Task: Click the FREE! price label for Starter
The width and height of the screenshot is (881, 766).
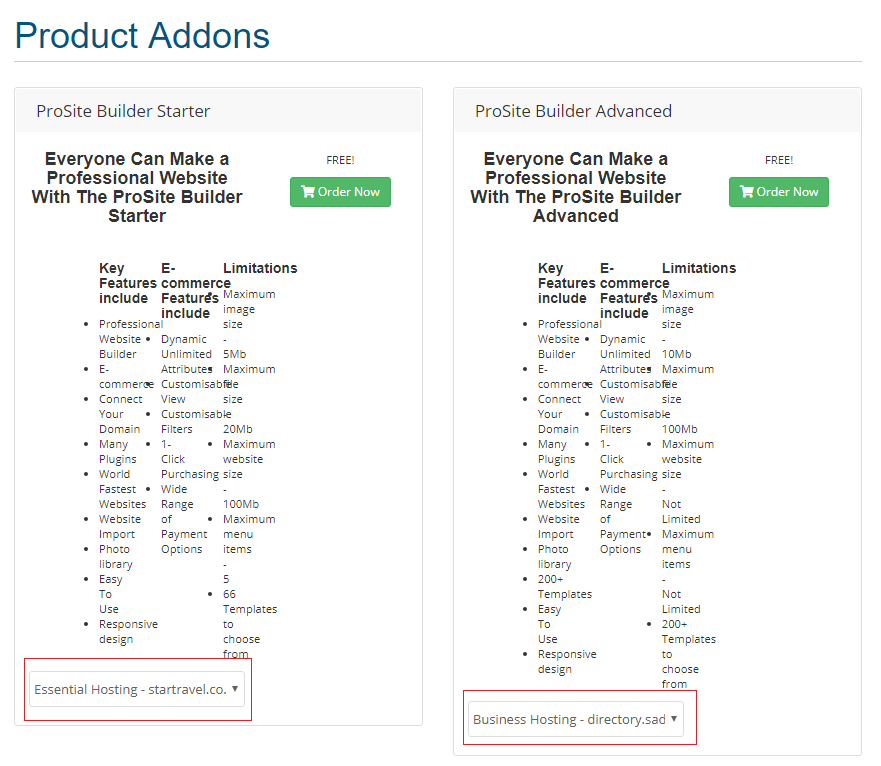Action: click(x=340, y=160)
